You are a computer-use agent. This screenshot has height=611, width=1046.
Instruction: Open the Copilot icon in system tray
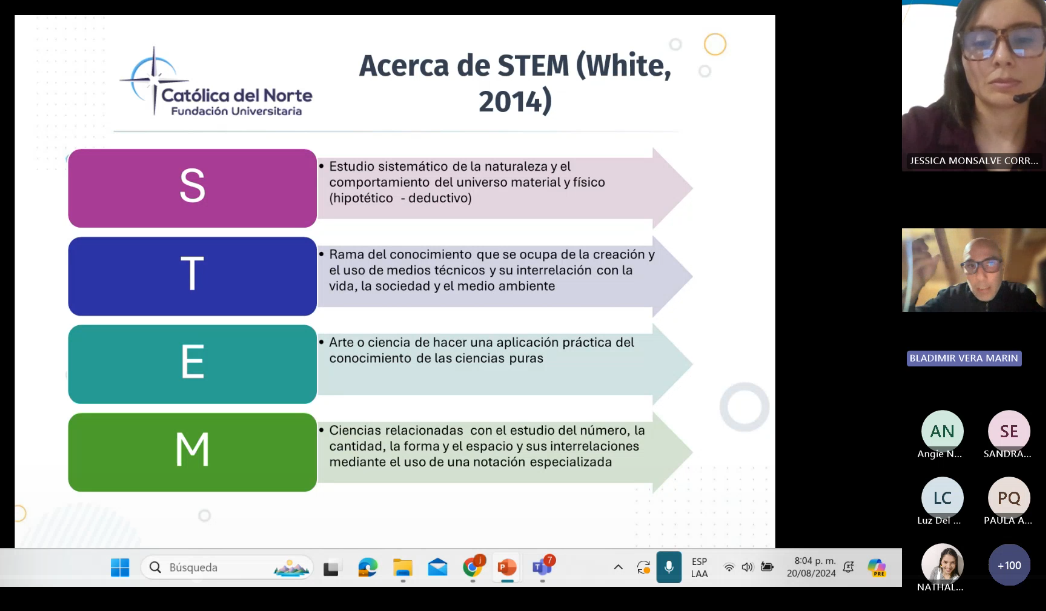[x=877, y=567]
